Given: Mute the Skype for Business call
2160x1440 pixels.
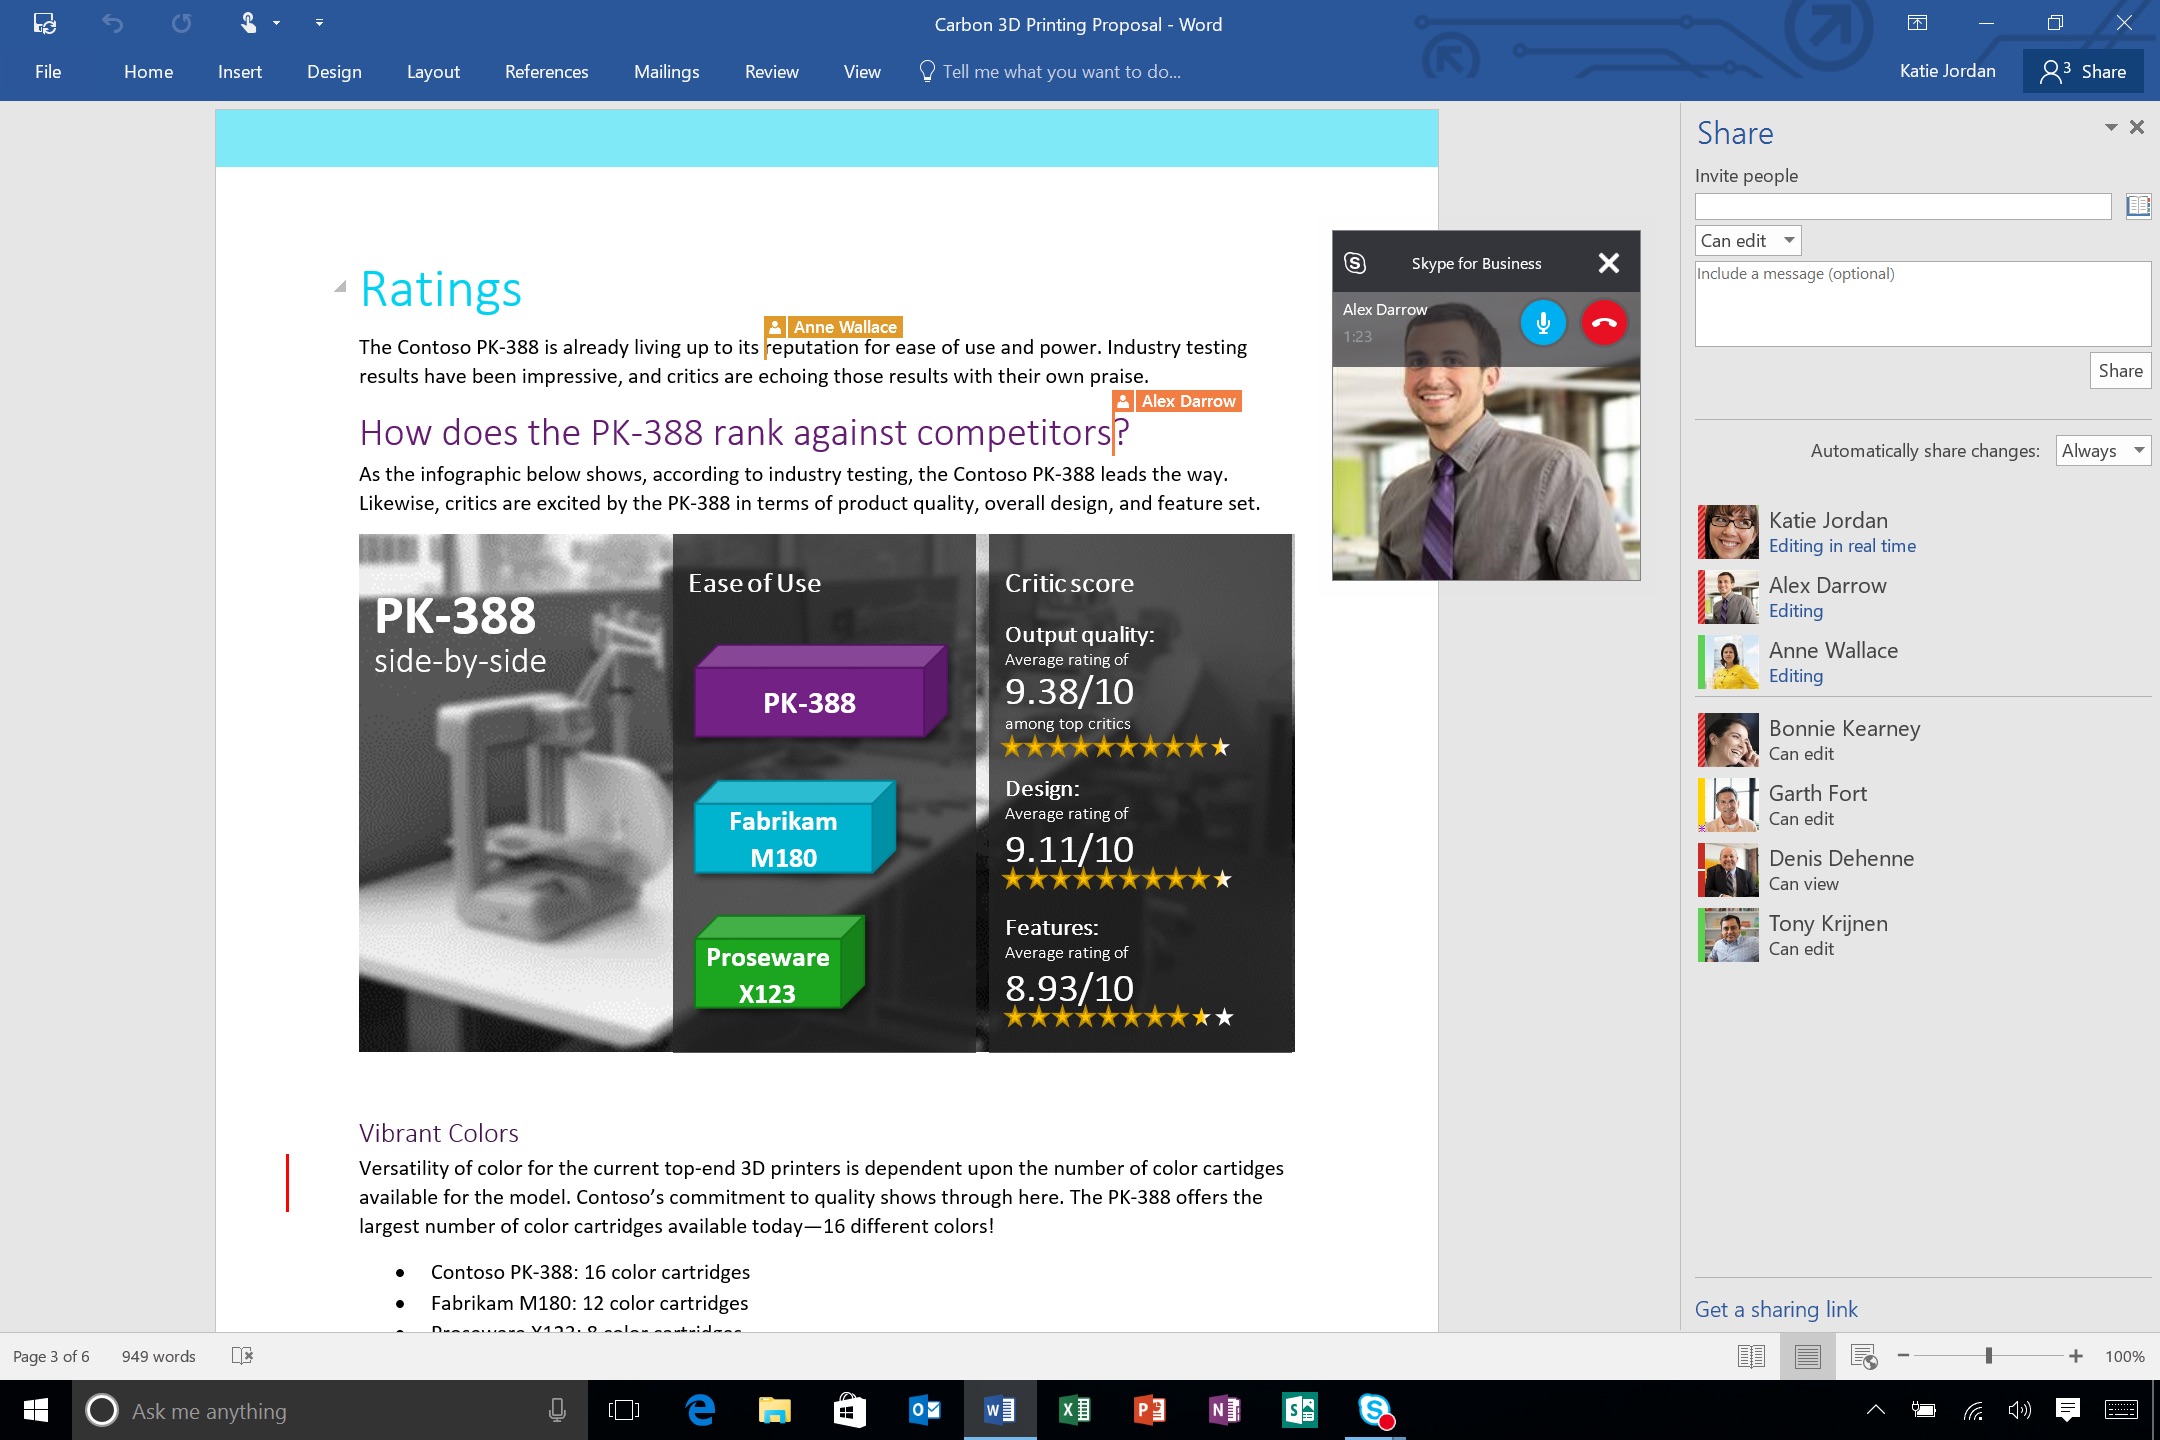Looking at the screenshot, I should click(x=1540, y=321).
